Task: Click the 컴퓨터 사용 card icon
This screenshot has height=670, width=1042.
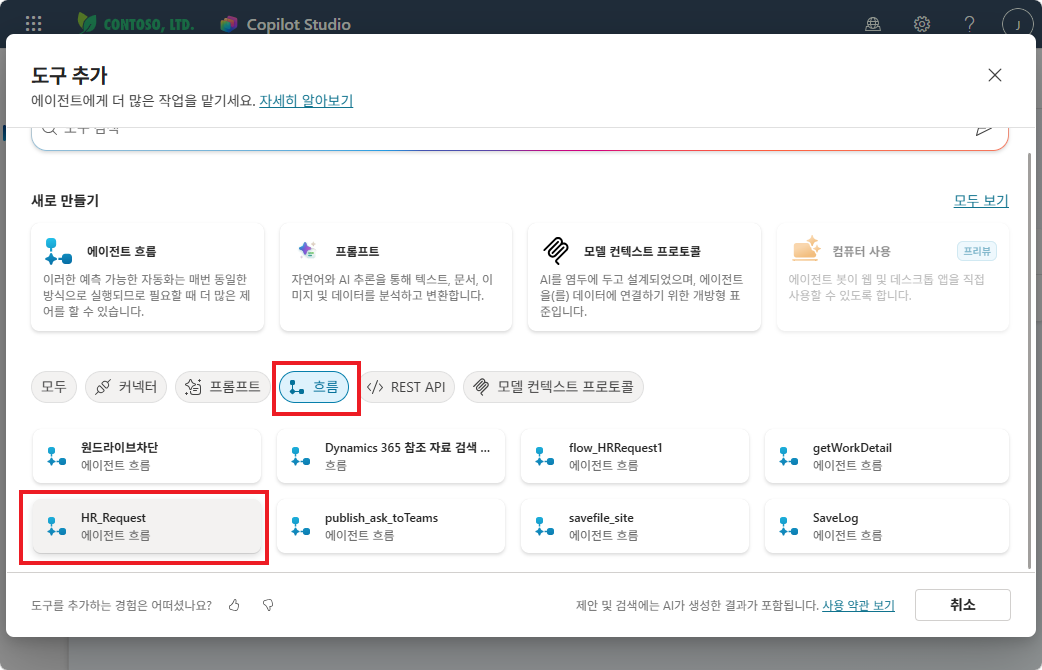Action: [806, 249]
